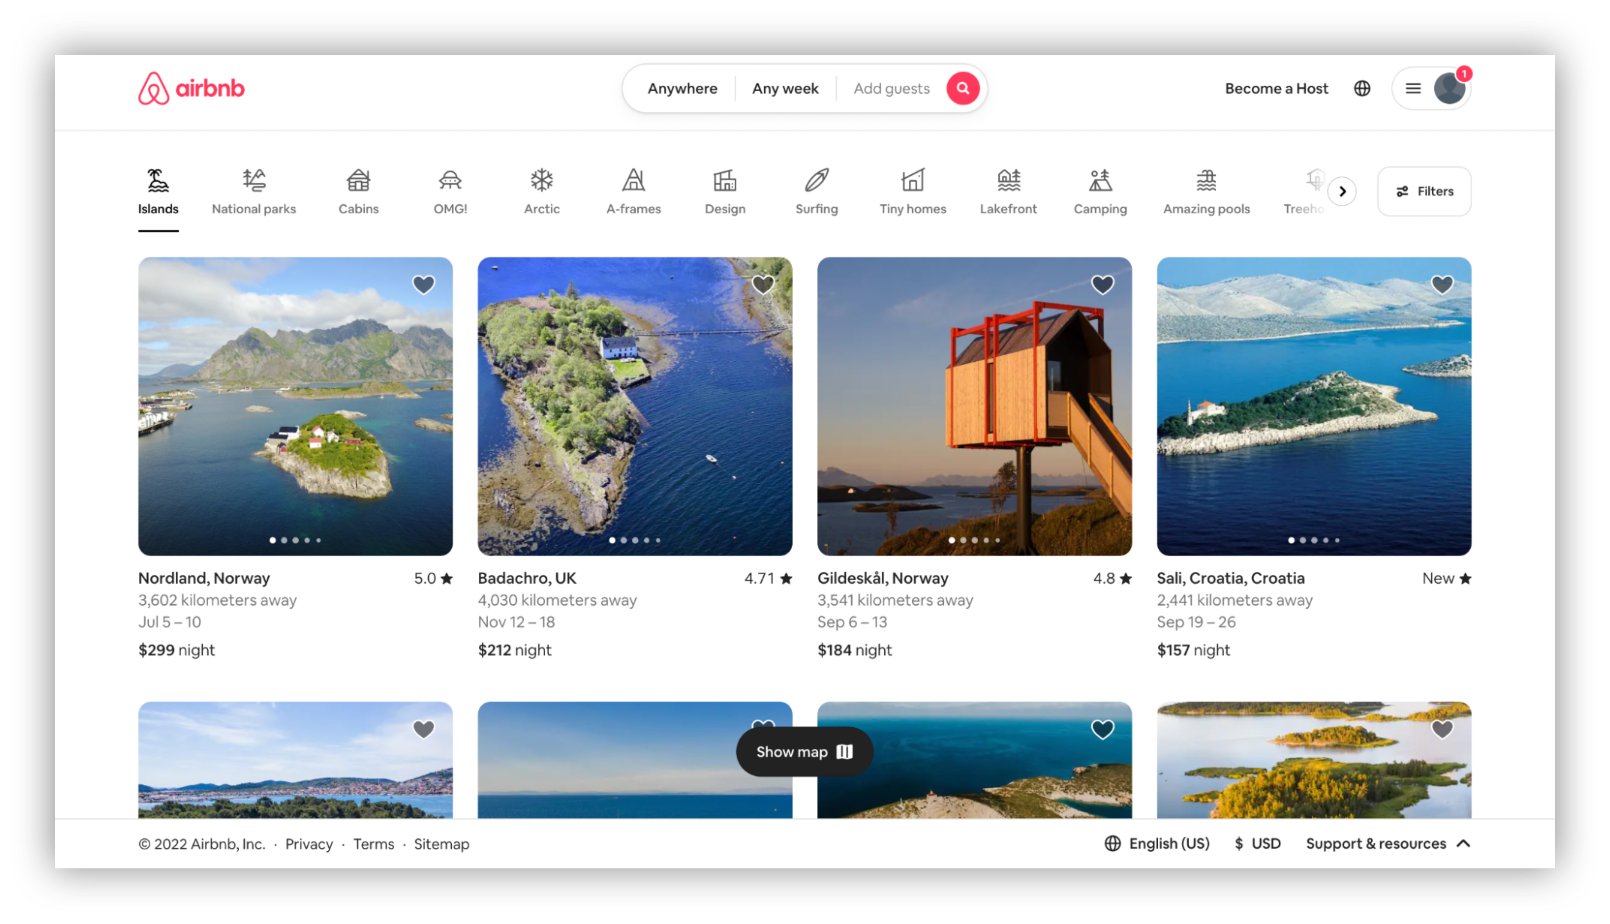Click the Gildeskål, Norway listing title
Viewport: 1610px width, 924px height.
click(883, 578)
